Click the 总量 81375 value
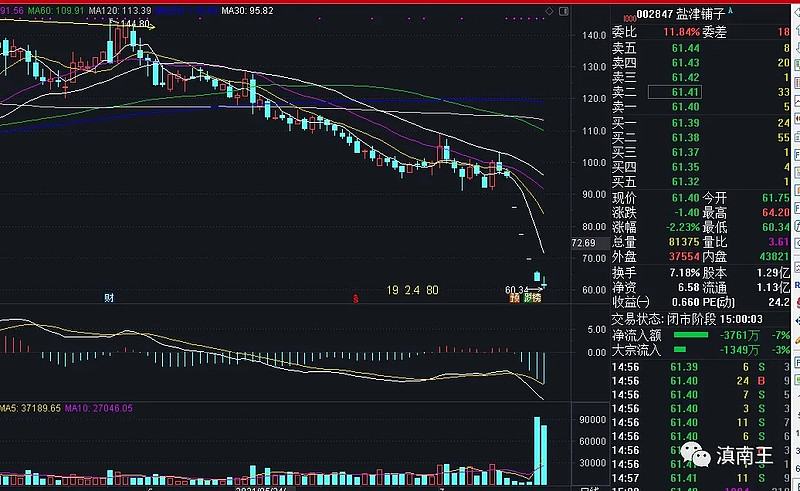Image resolution: width=800 pixels, height=491 pixels. click(684, 242)
